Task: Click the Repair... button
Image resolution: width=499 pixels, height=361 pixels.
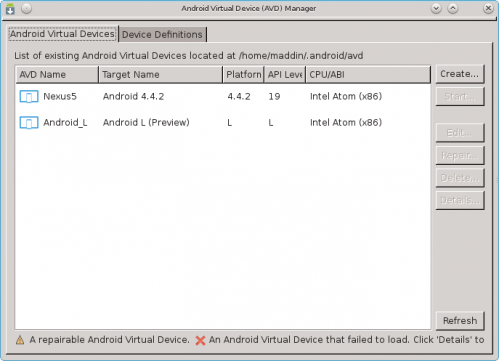Action: 460,155
